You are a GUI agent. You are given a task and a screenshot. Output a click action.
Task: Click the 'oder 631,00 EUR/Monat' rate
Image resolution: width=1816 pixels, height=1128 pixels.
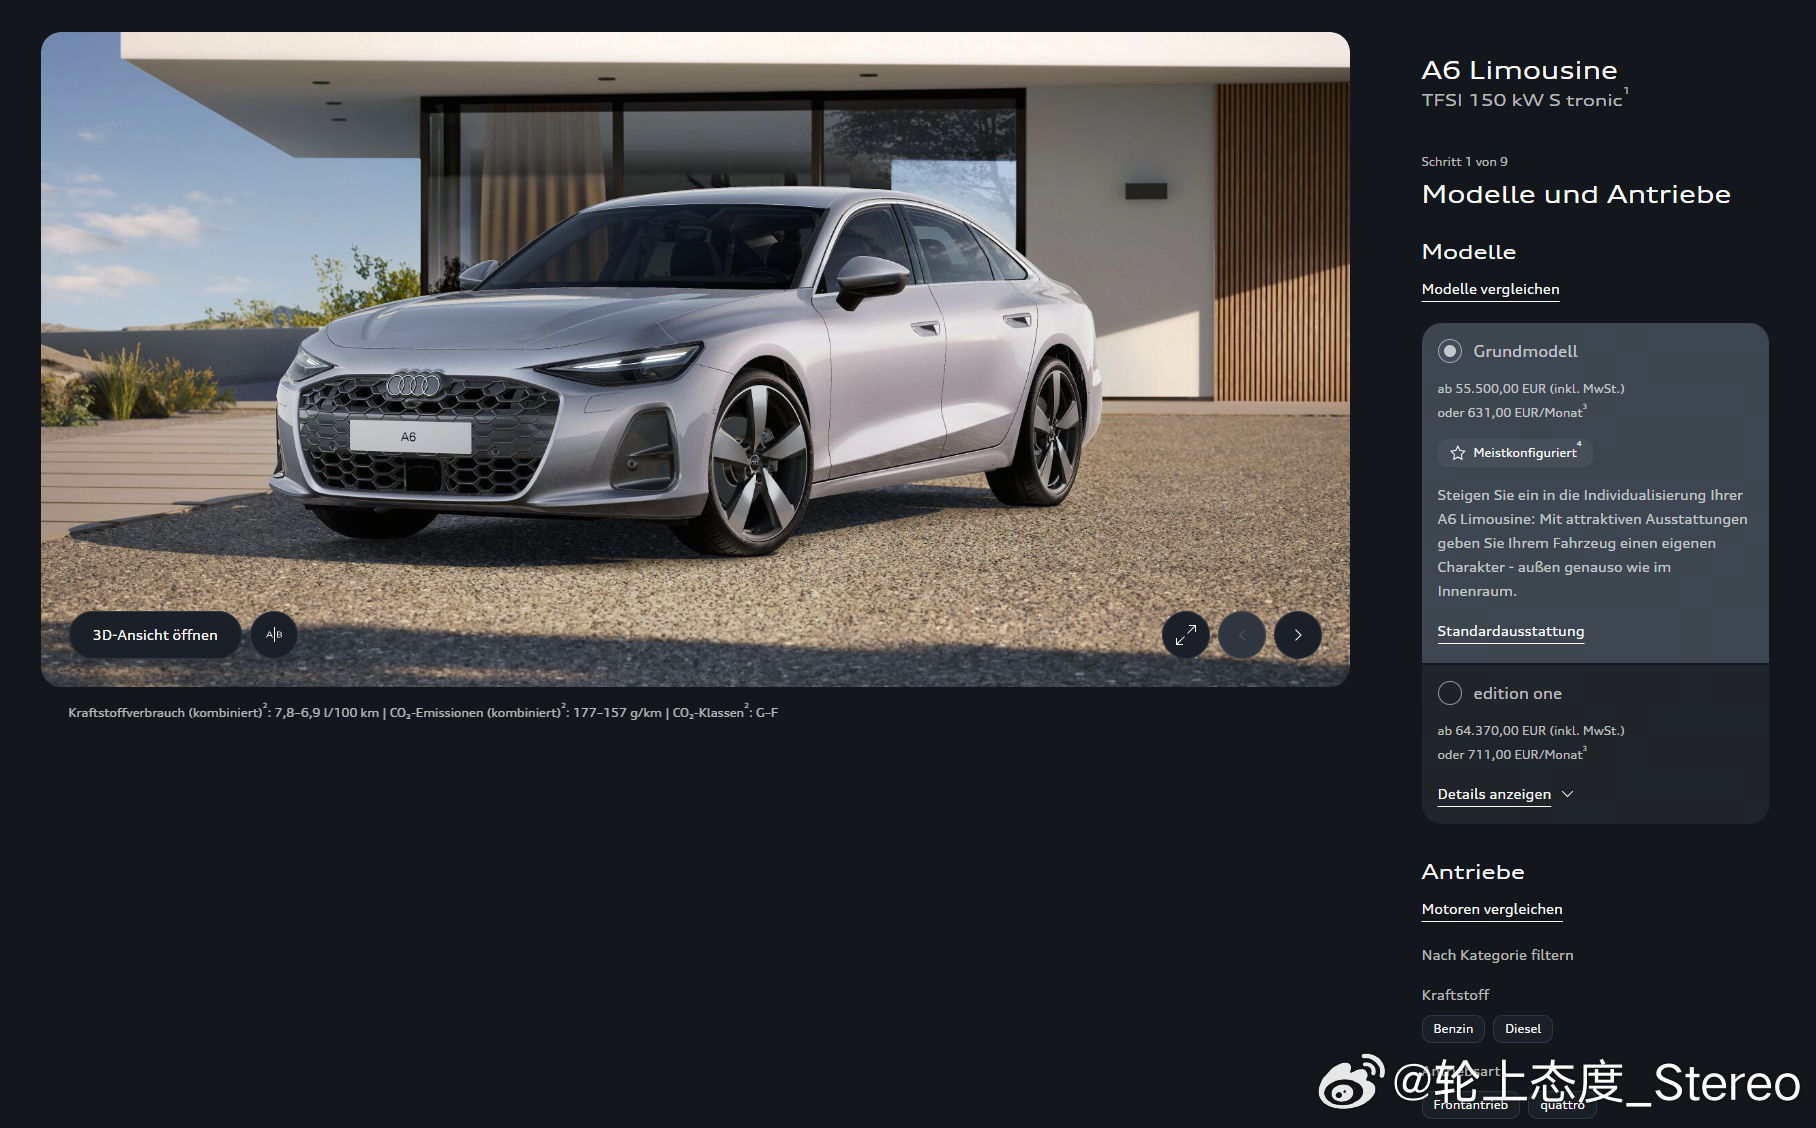click(x=1510, y=413)
